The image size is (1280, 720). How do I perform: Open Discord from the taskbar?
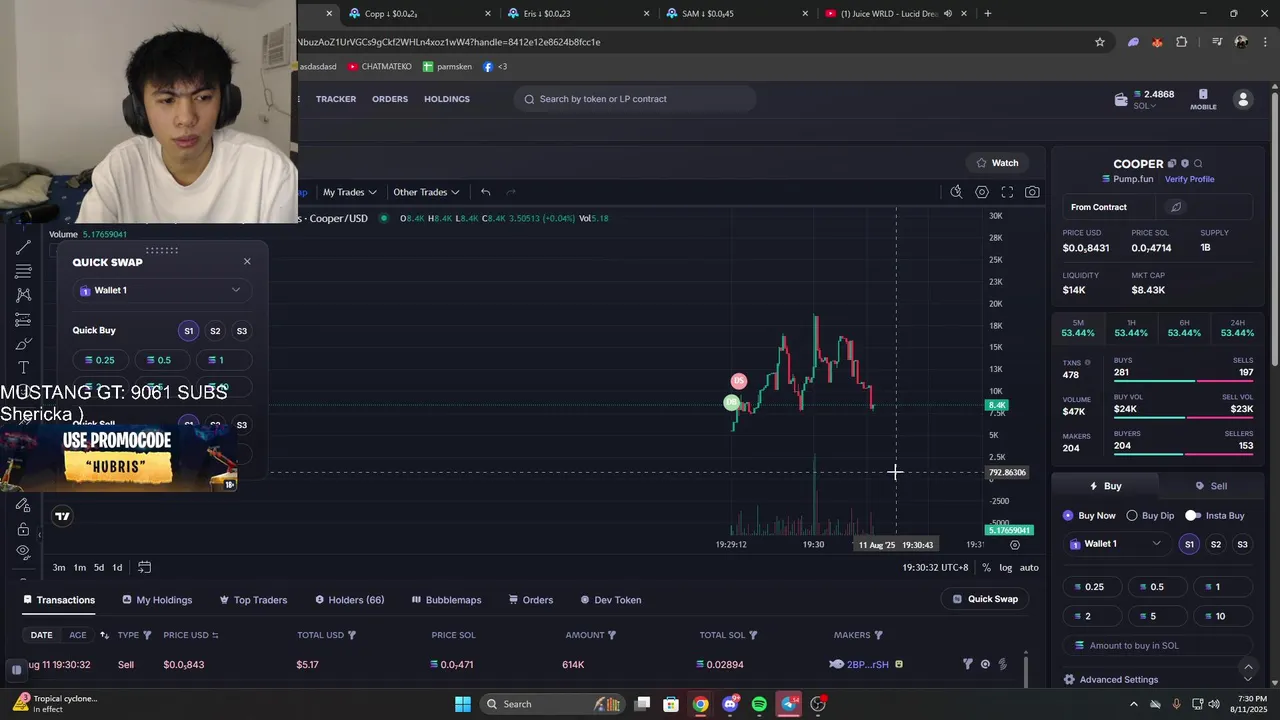730,704
